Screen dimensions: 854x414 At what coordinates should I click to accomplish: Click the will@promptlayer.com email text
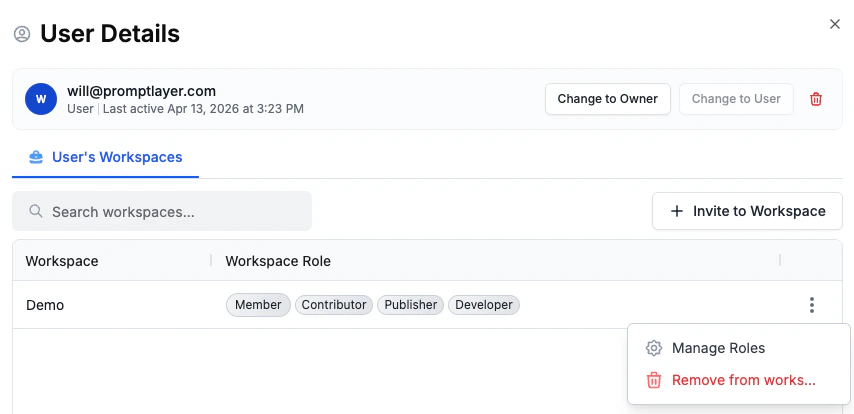142,91
